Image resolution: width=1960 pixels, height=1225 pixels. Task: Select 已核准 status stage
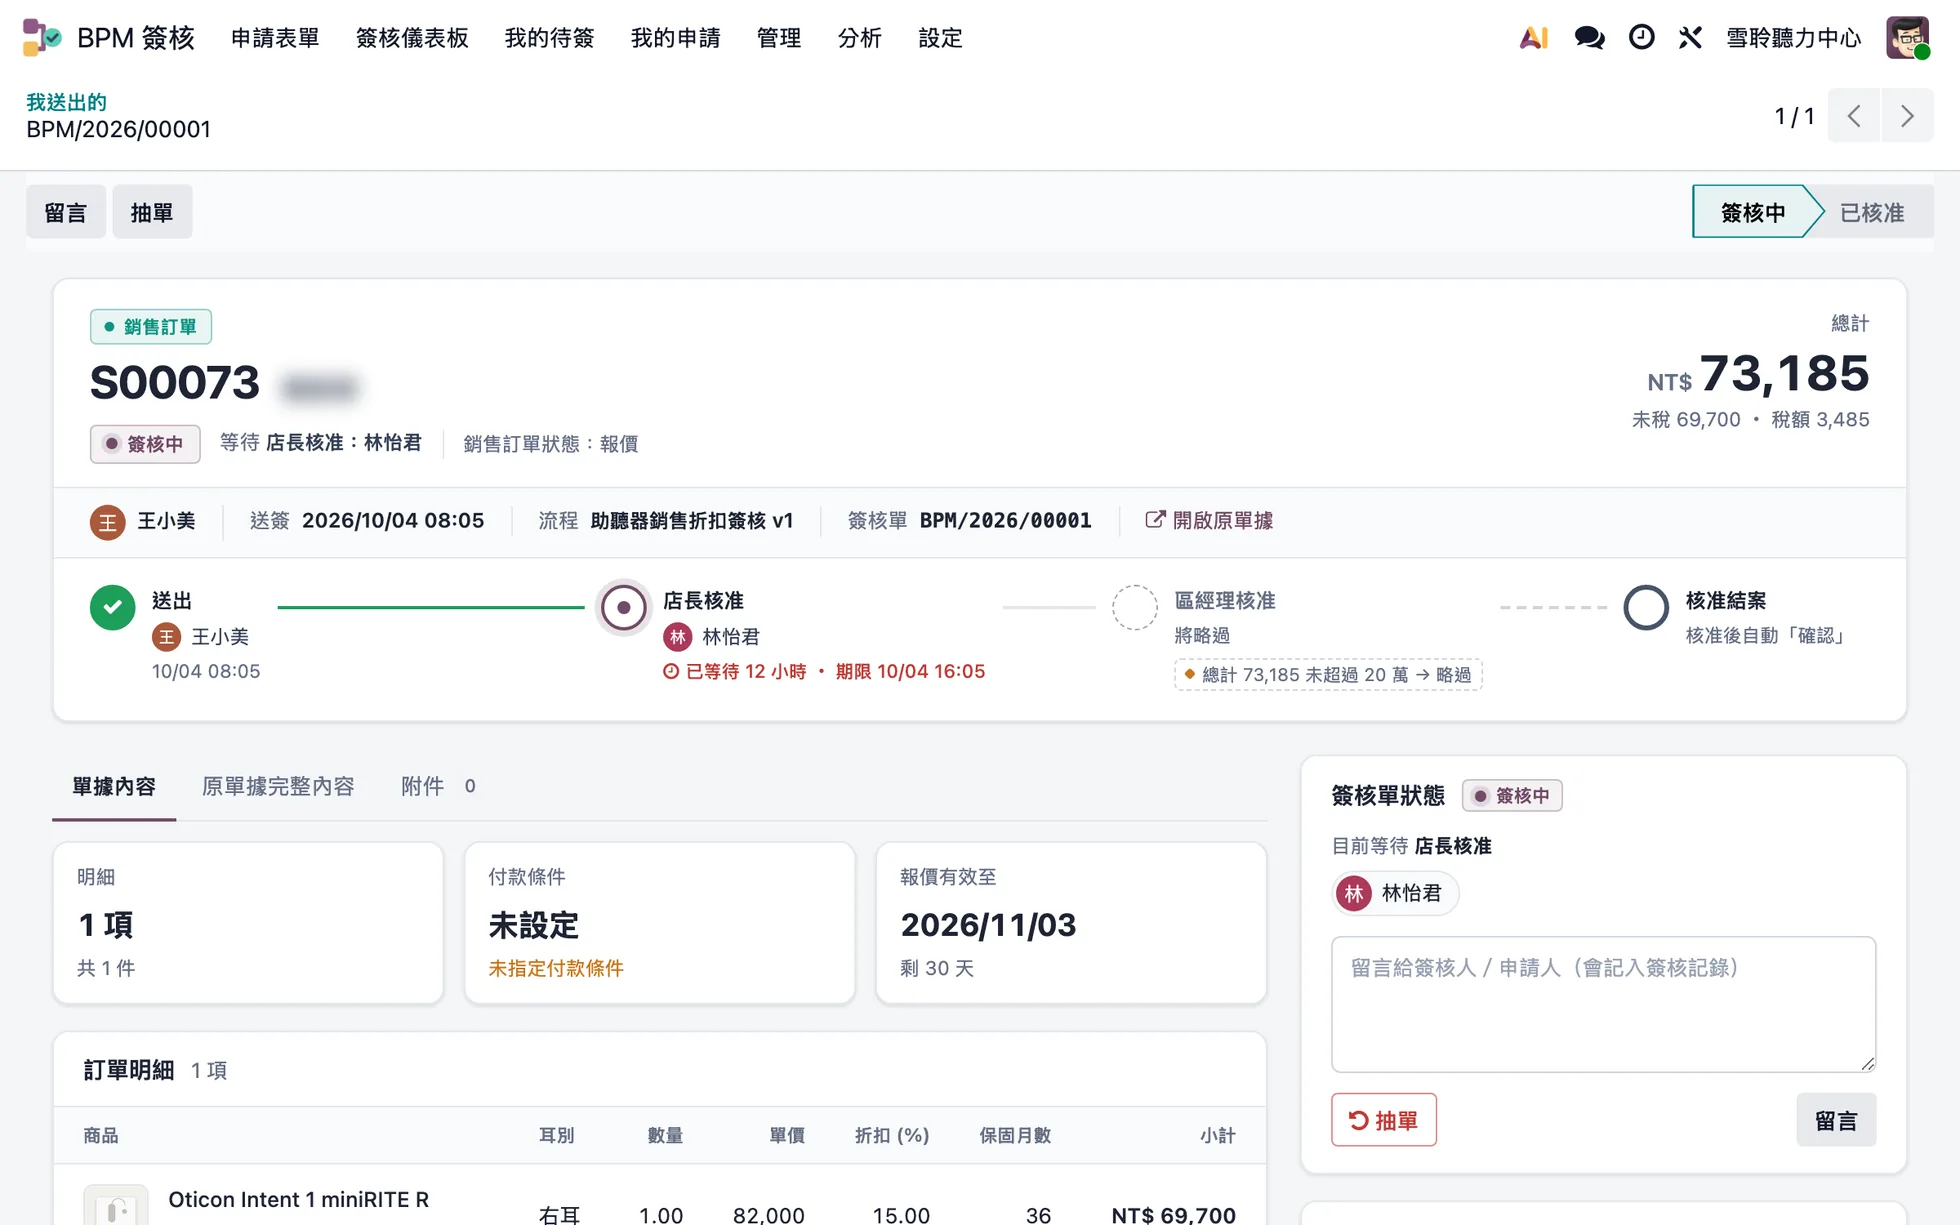point(1872,212)
